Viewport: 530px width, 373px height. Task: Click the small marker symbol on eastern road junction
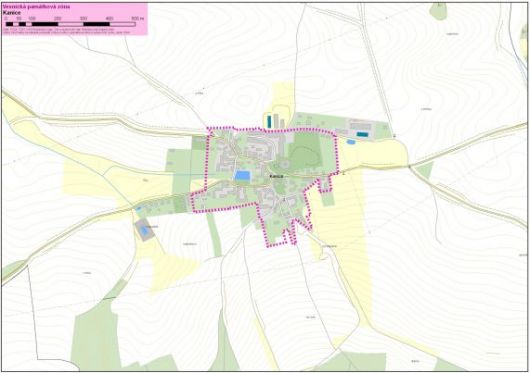point(395,136)
